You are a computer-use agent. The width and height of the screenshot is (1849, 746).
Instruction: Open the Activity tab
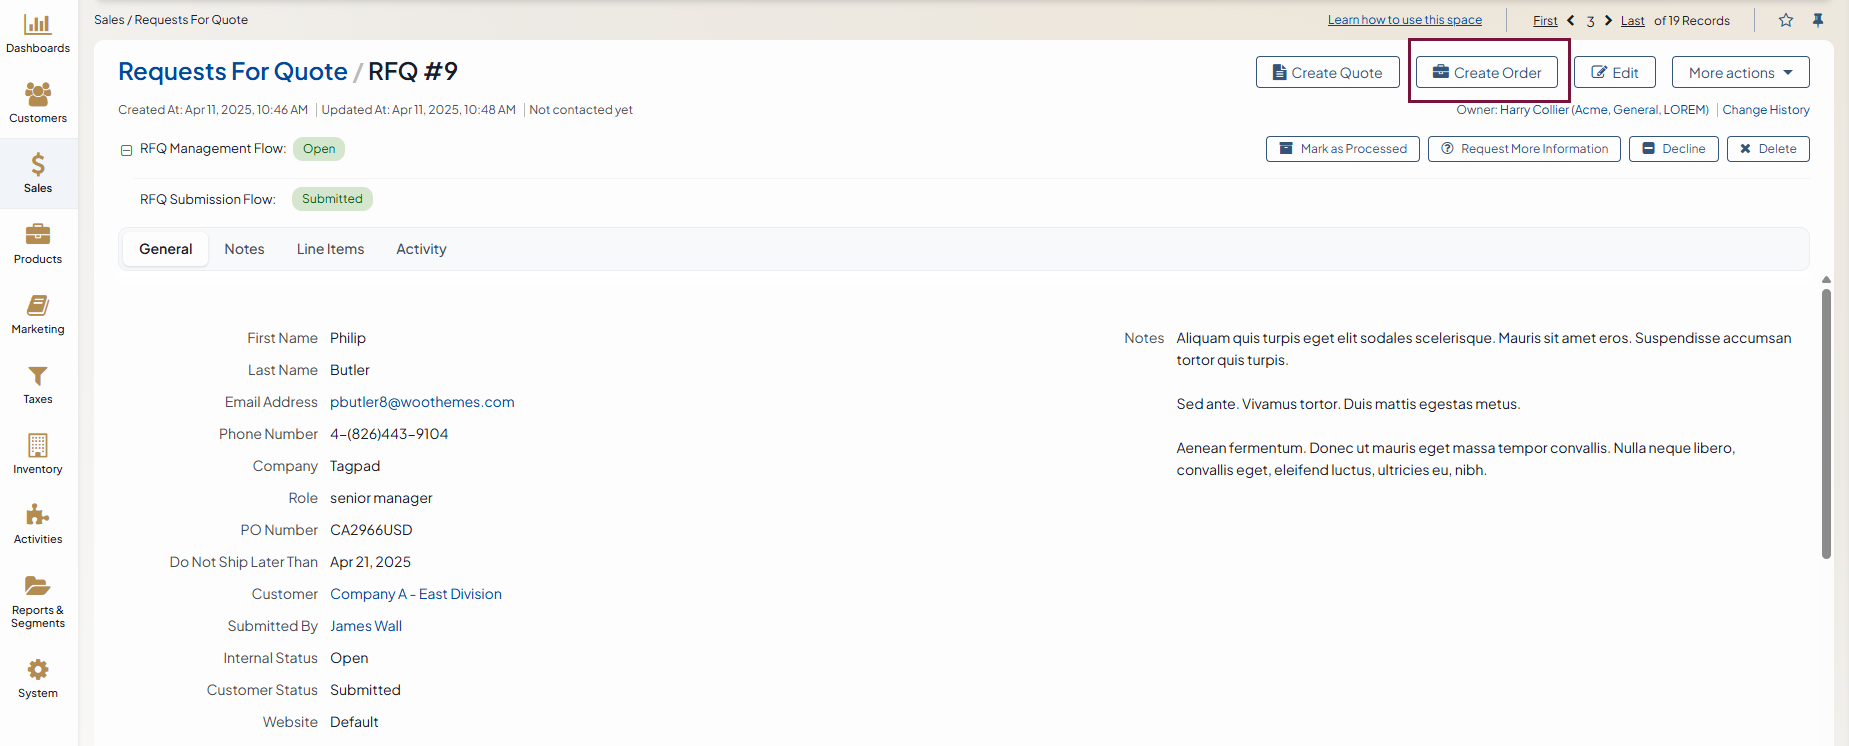(x=421, y=249)
